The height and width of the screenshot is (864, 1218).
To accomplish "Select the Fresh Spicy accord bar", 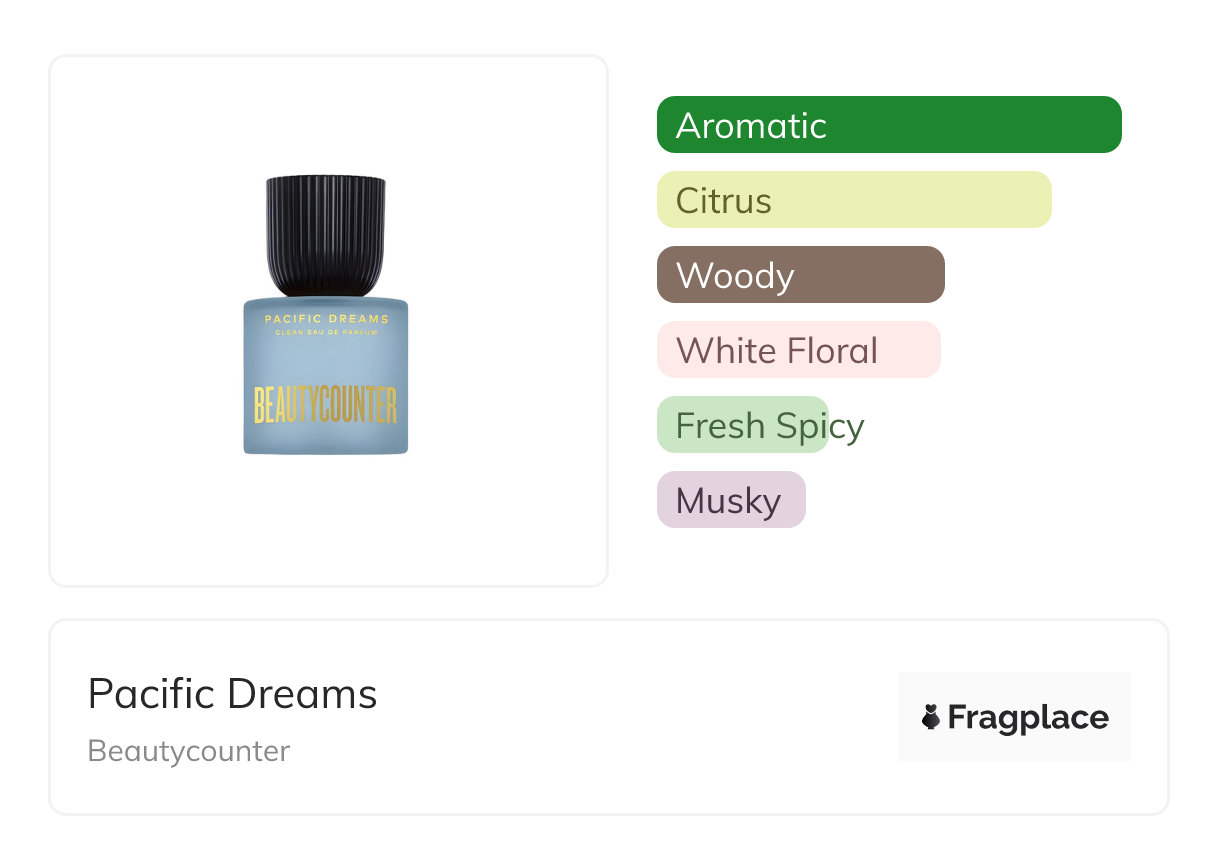I will tap(742, 425).
